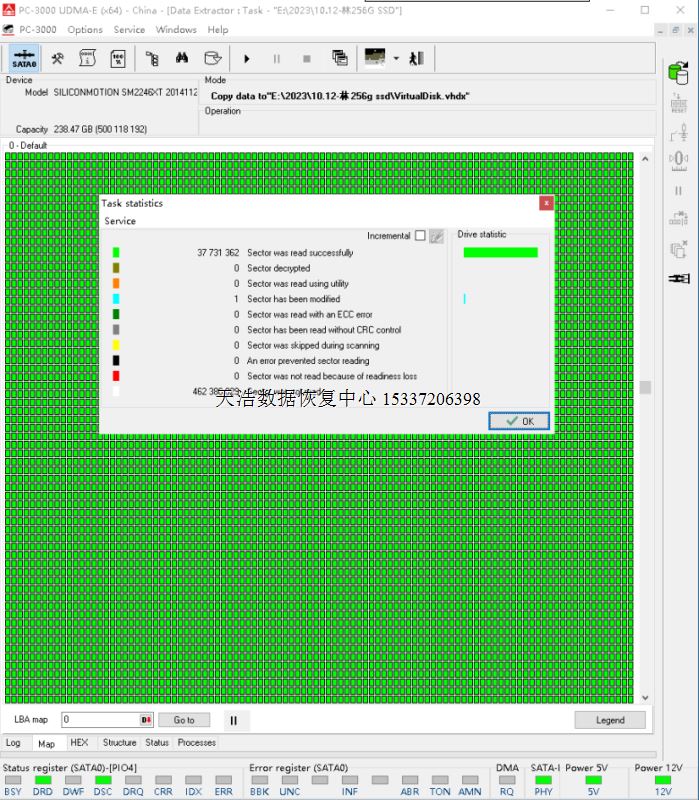
Task: Click the pencil icon beside Incremental
Action: (x=437, y=236)
